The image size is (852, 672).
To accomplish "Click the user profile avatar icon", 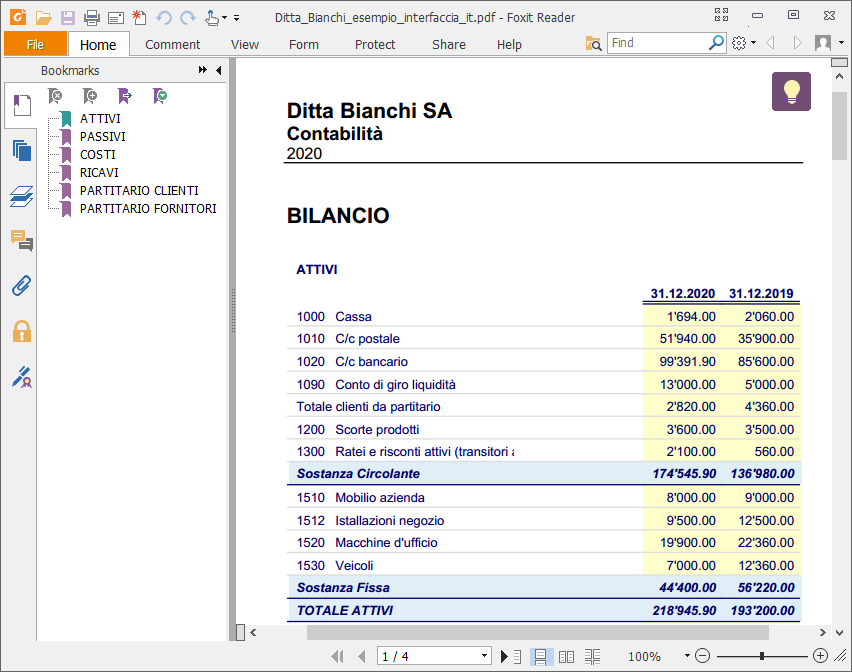I will click(x=823, y=43).
